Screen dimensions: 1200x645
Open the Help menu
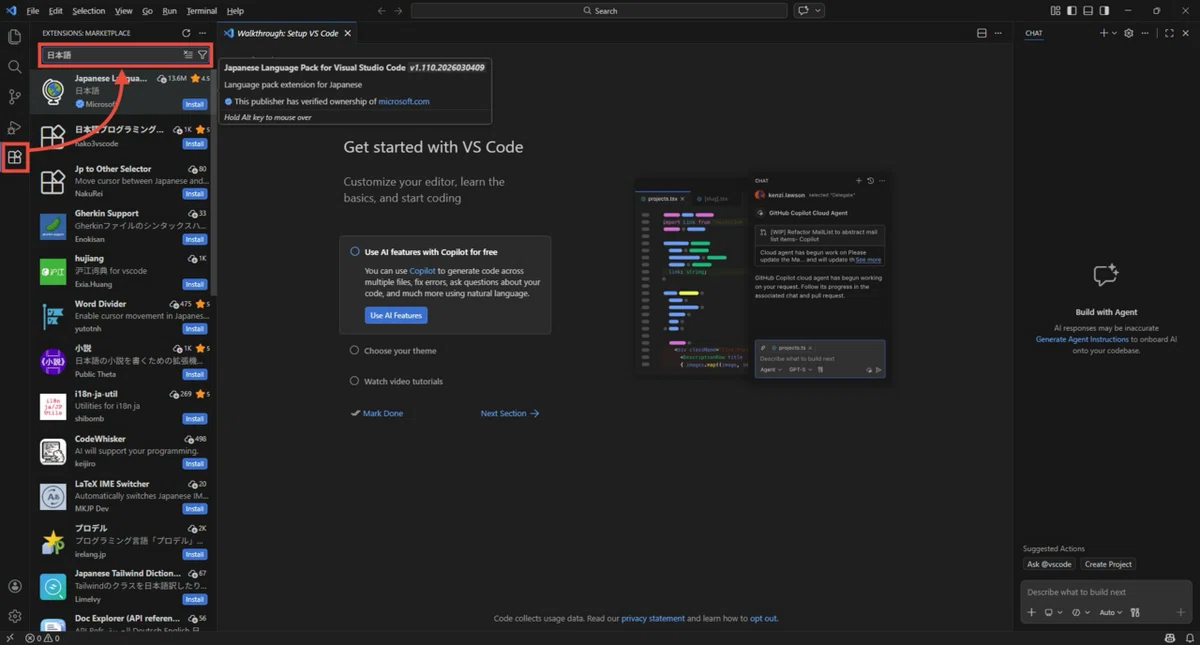pyautogui.click(x=235, y=11)
